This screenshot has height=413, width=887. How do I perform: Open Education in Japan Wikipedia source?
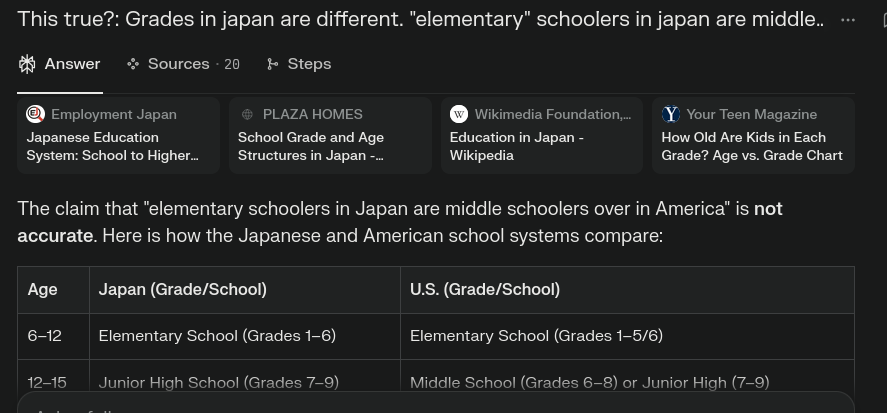pyautogui.click(x=542, y=135)
